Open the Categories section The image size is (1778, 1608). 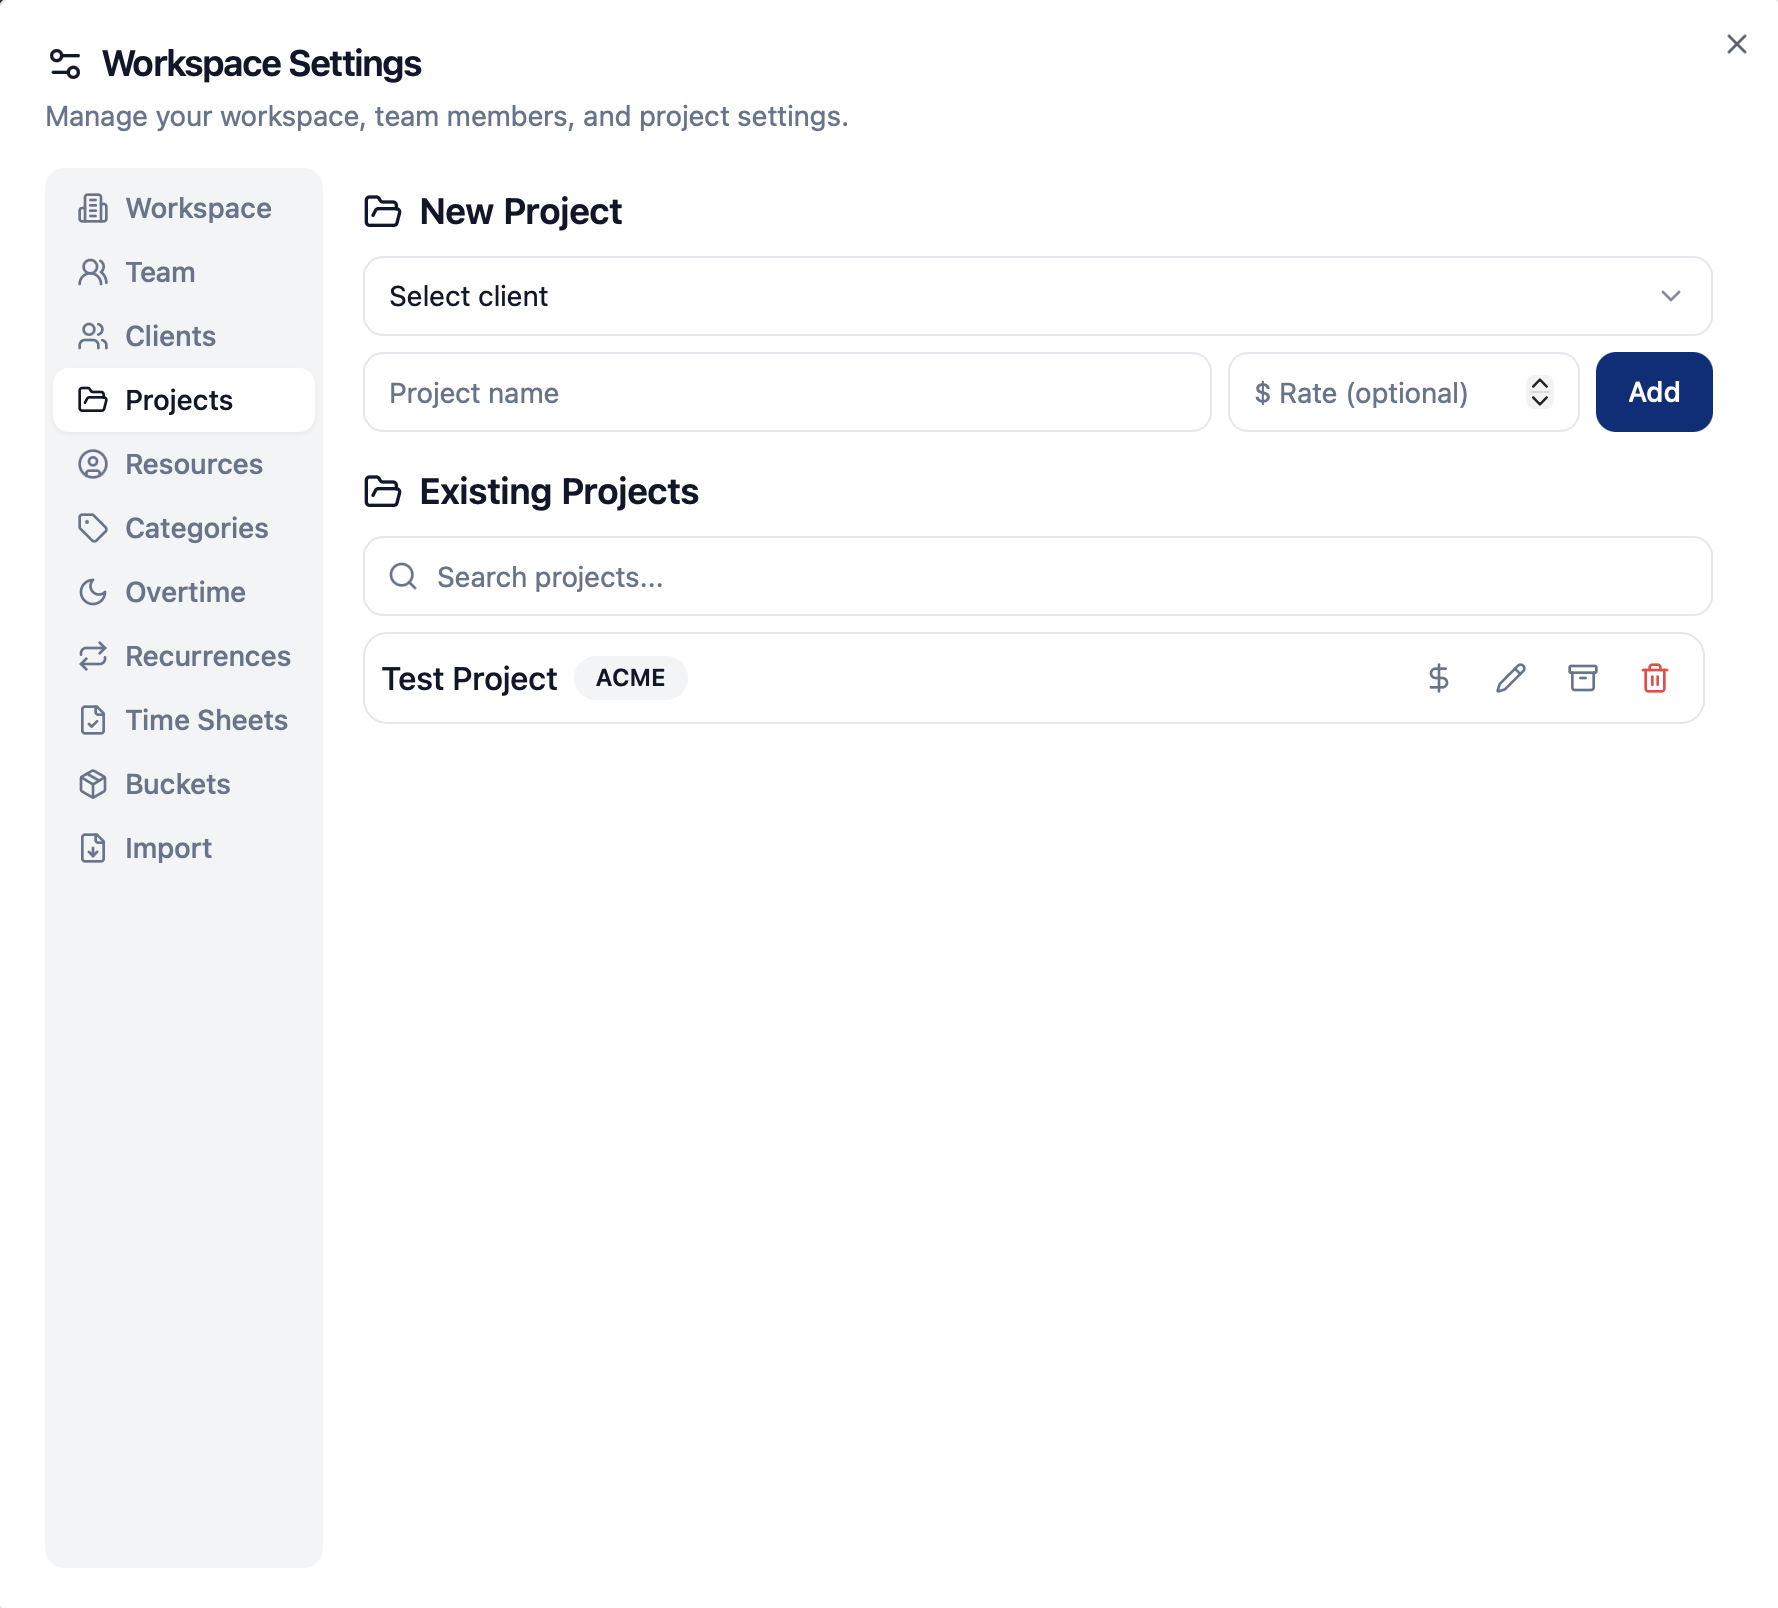tap(184, 528)
